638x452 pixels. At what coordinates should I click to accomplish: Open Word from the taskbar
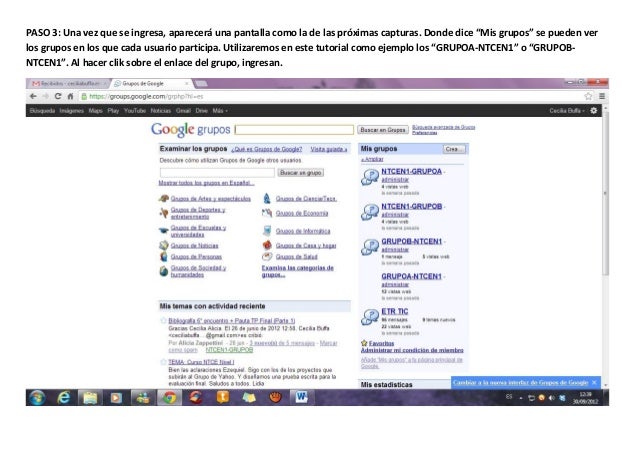coord(302,397)
